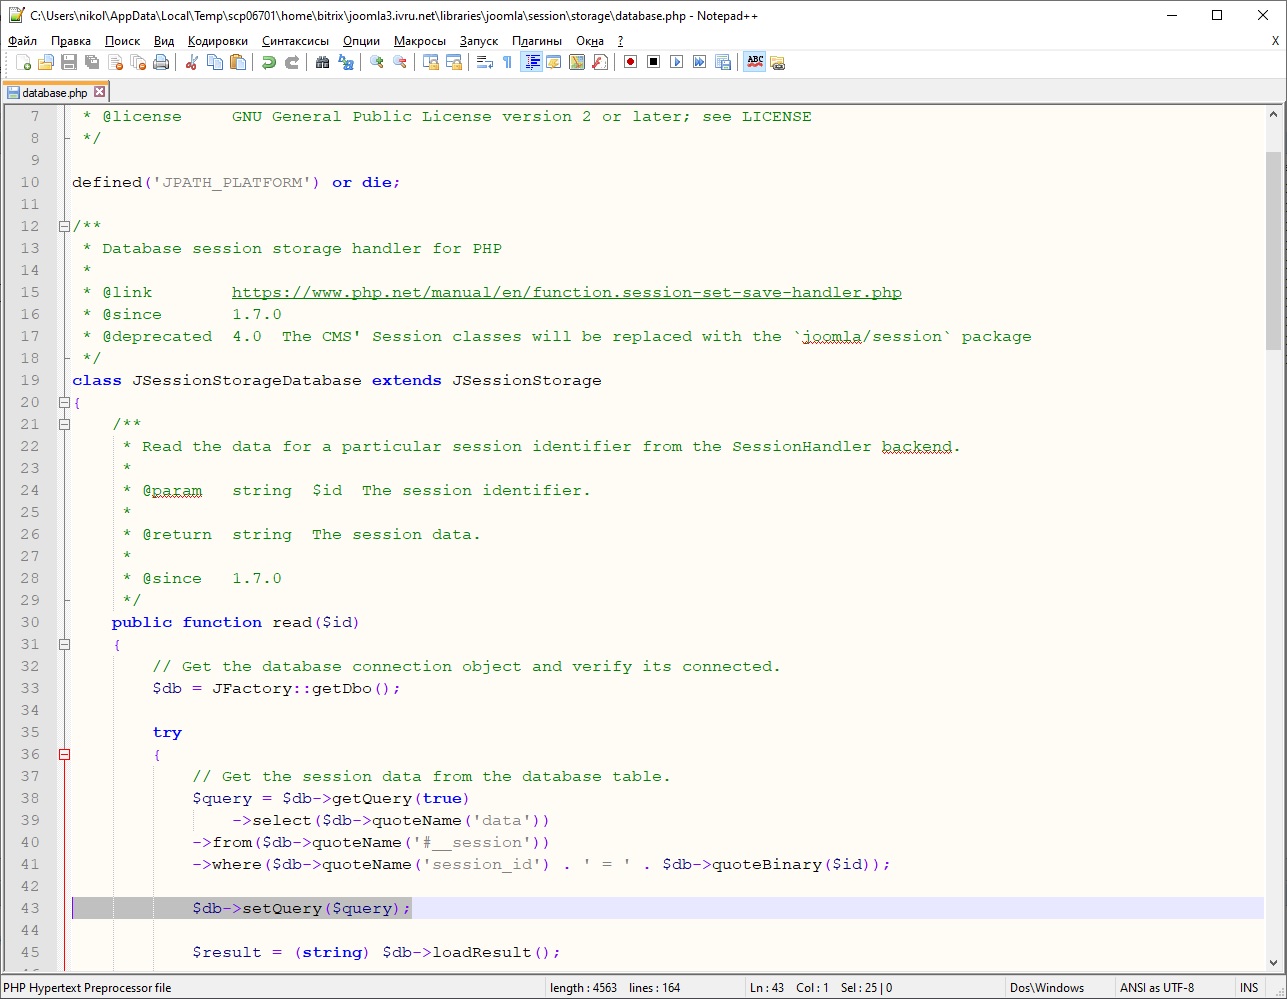Zoom in using the magnifier plus icon

click(x=377, y=62)
